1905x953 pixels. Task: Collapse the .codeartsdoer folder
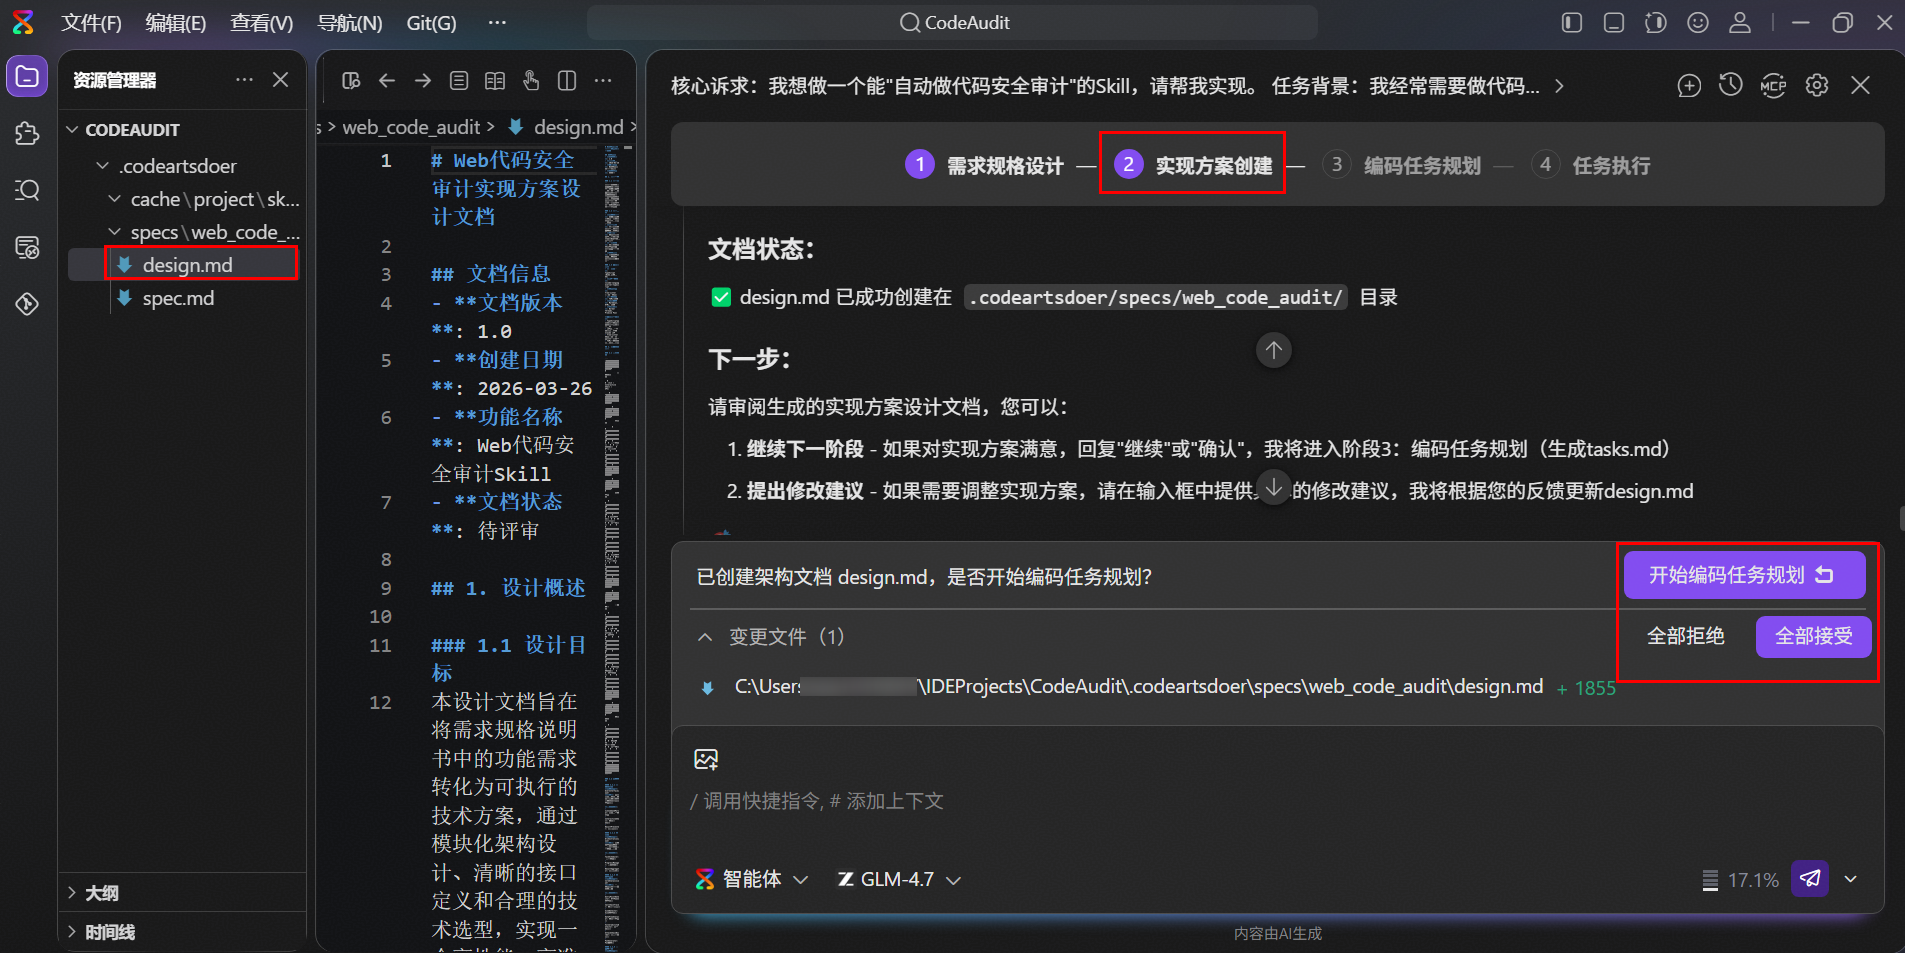coord(102,166)
